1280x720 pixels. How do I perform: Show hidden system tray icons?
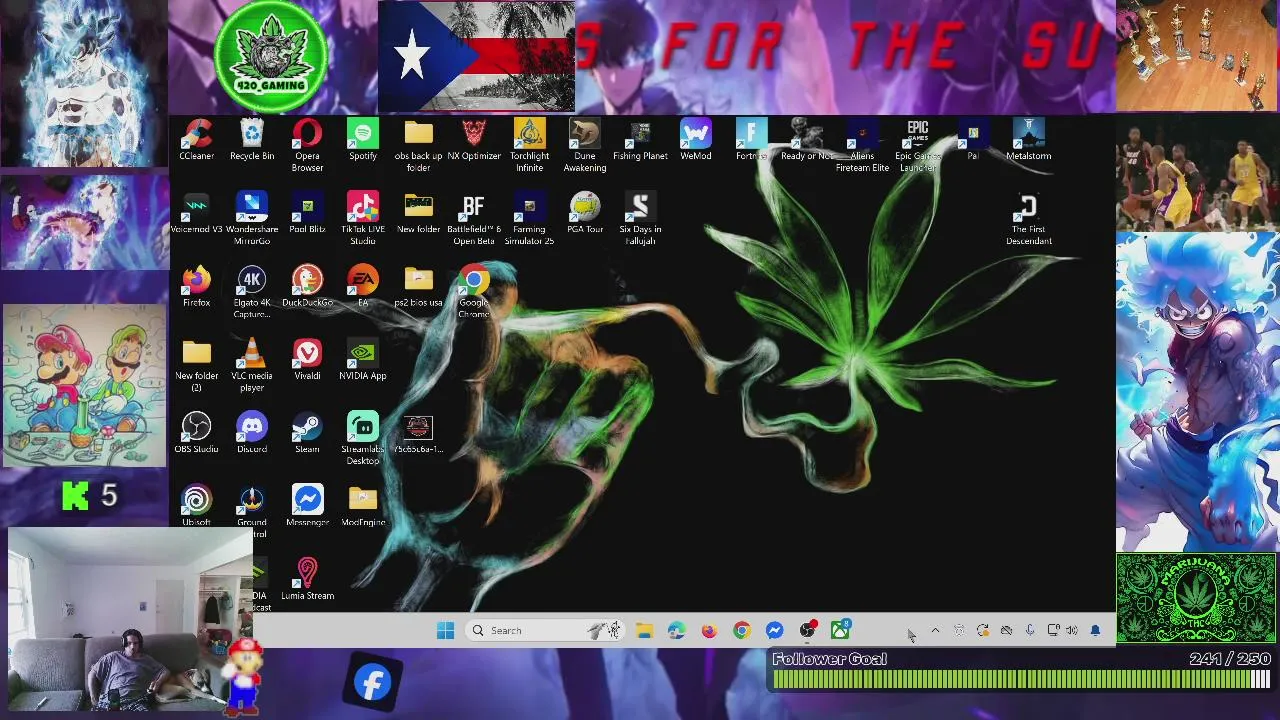click(x=935, y=630)
